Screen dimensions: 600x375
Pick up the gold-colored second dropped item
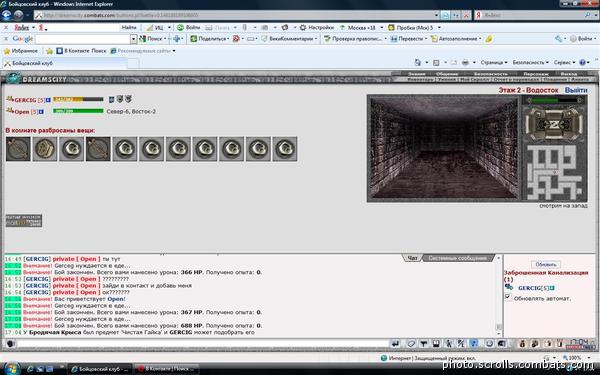(45, 149)
